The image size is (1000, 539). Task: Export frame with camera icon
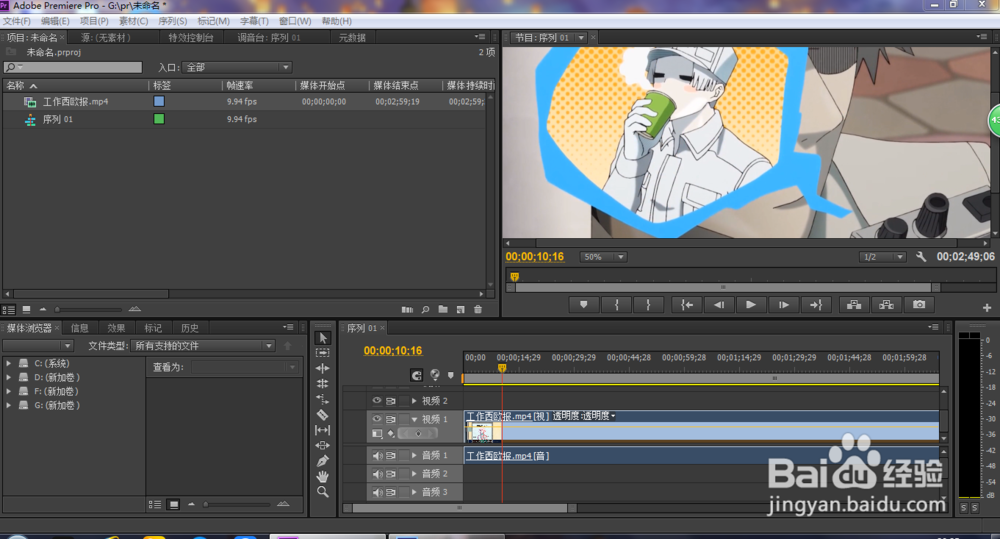pos(919,305)
